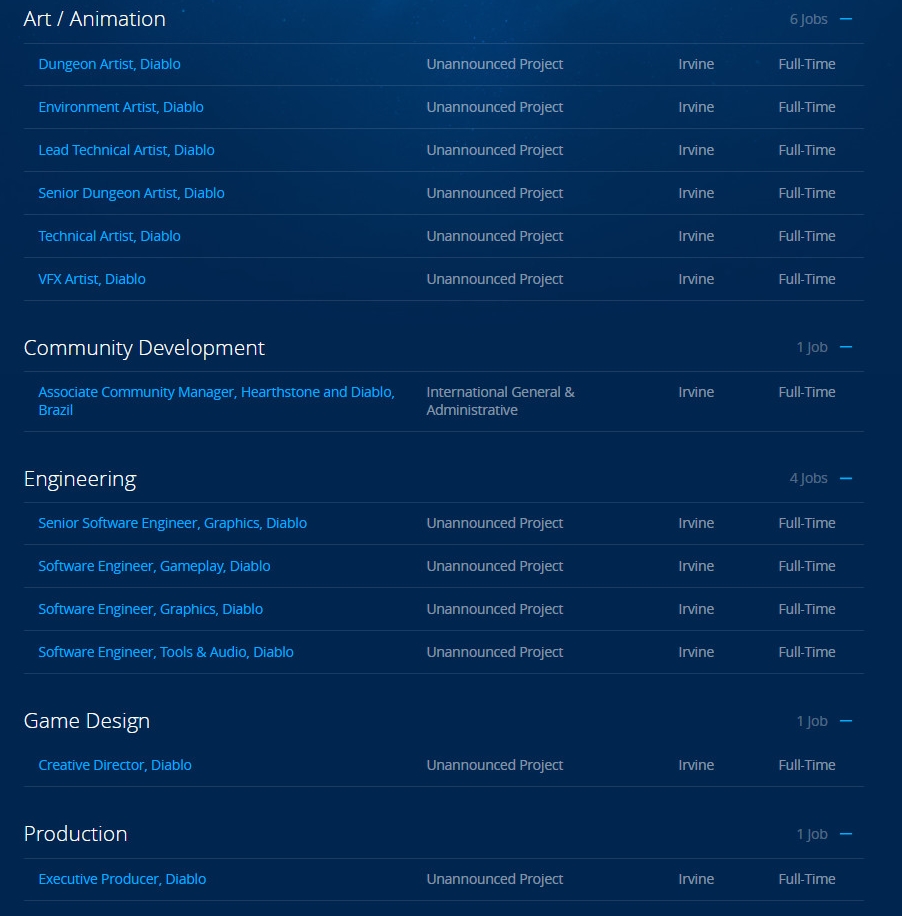The image size is (902, 916).
Task: Click "Unannounced Project" in Senior Dungeon Artist row
Action: pyautogui.click(x=495, y=193)
